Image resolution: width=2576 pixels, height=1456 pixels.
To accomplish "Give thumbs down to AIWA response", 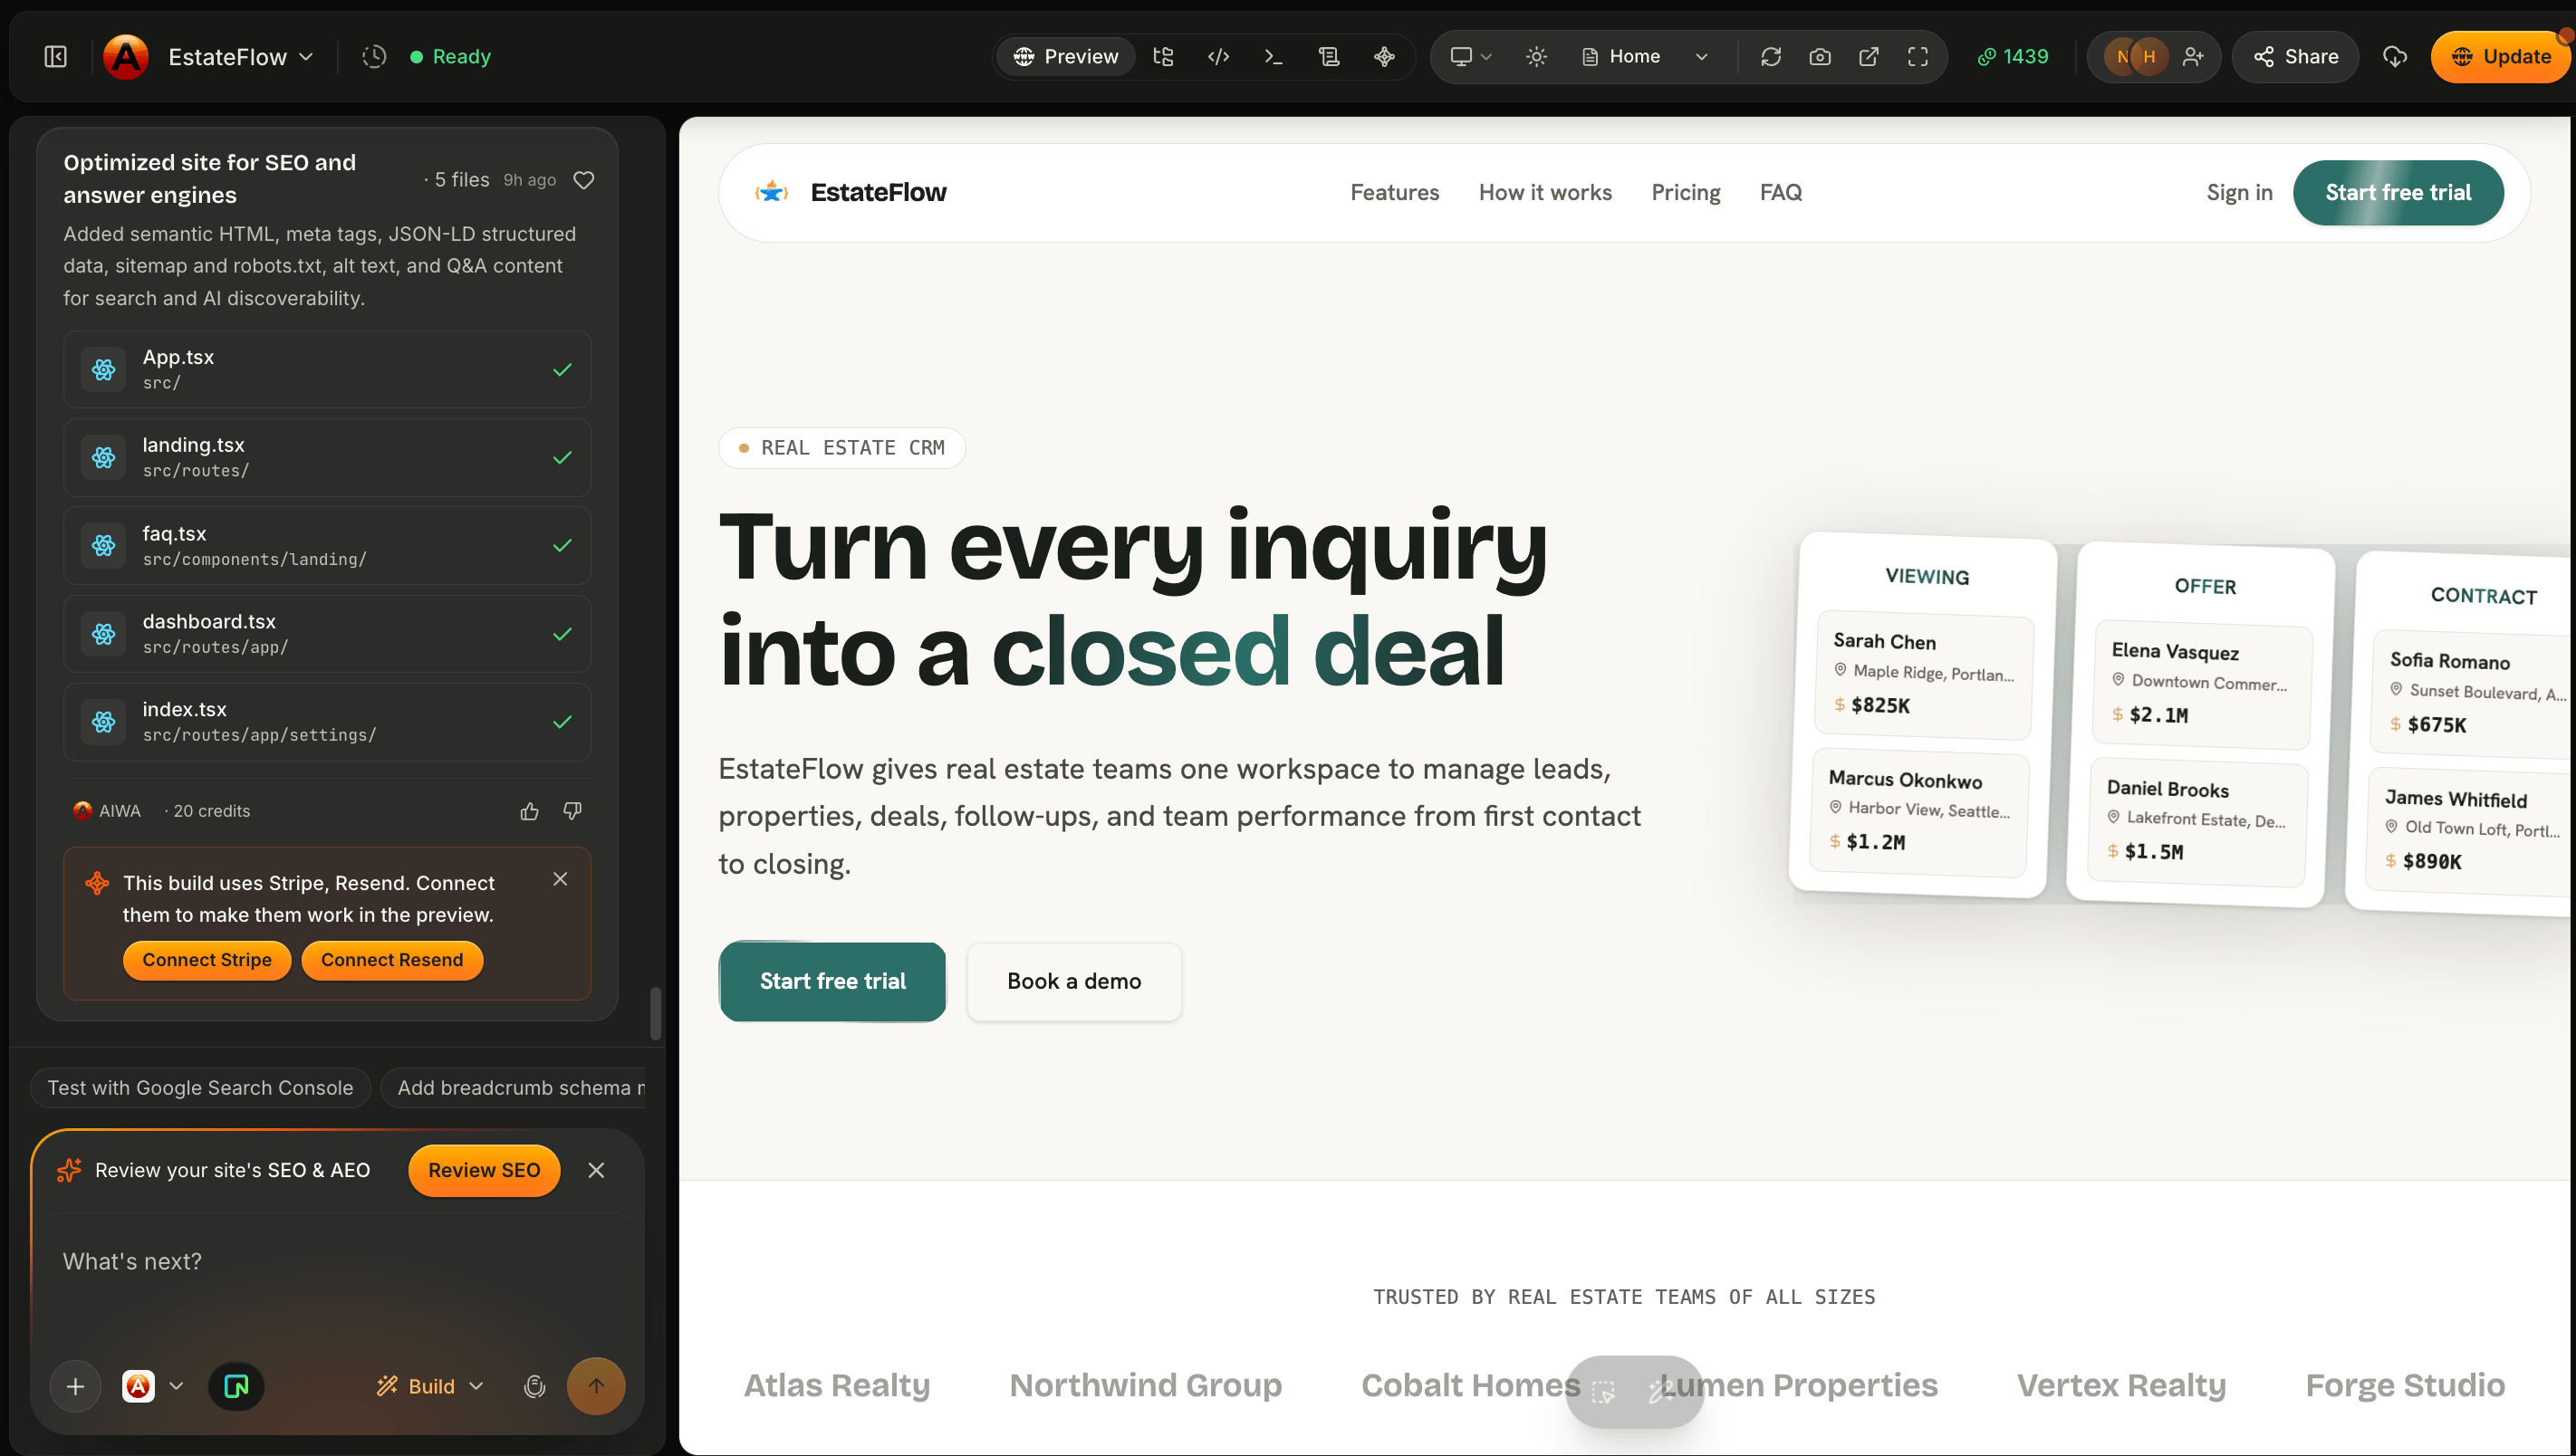I will coord(573,811).
